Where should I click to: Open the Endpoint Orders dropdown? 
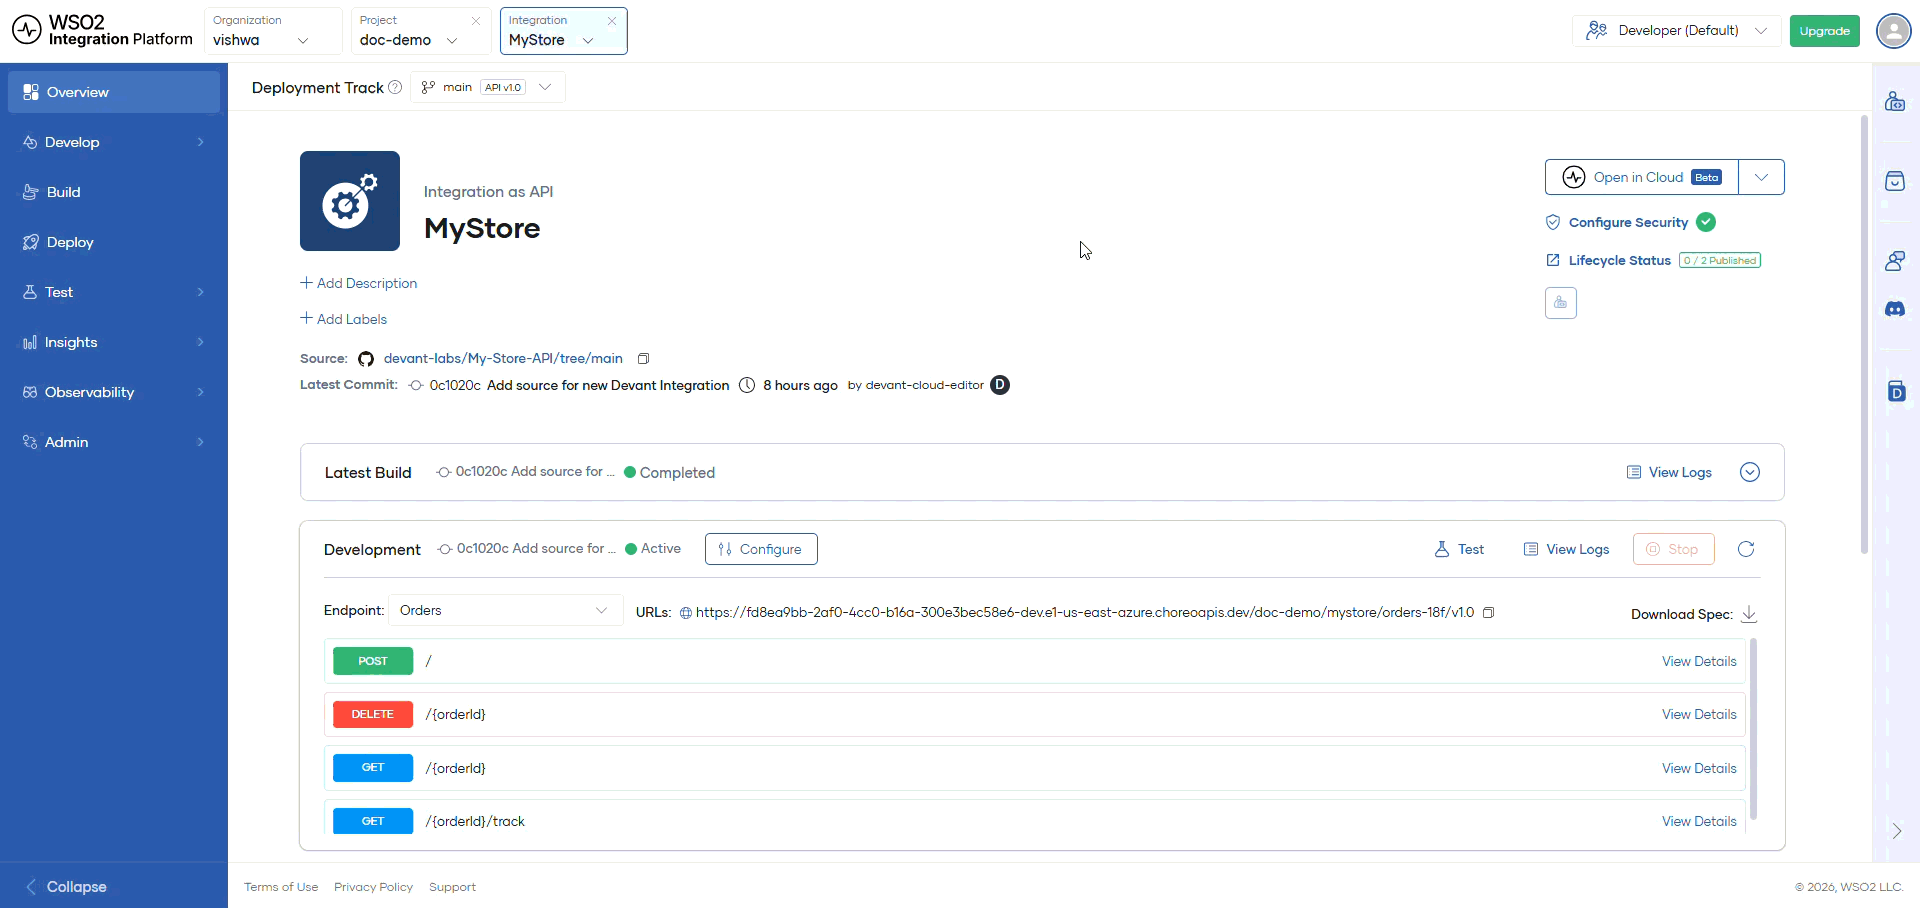[x=504, y=610]
